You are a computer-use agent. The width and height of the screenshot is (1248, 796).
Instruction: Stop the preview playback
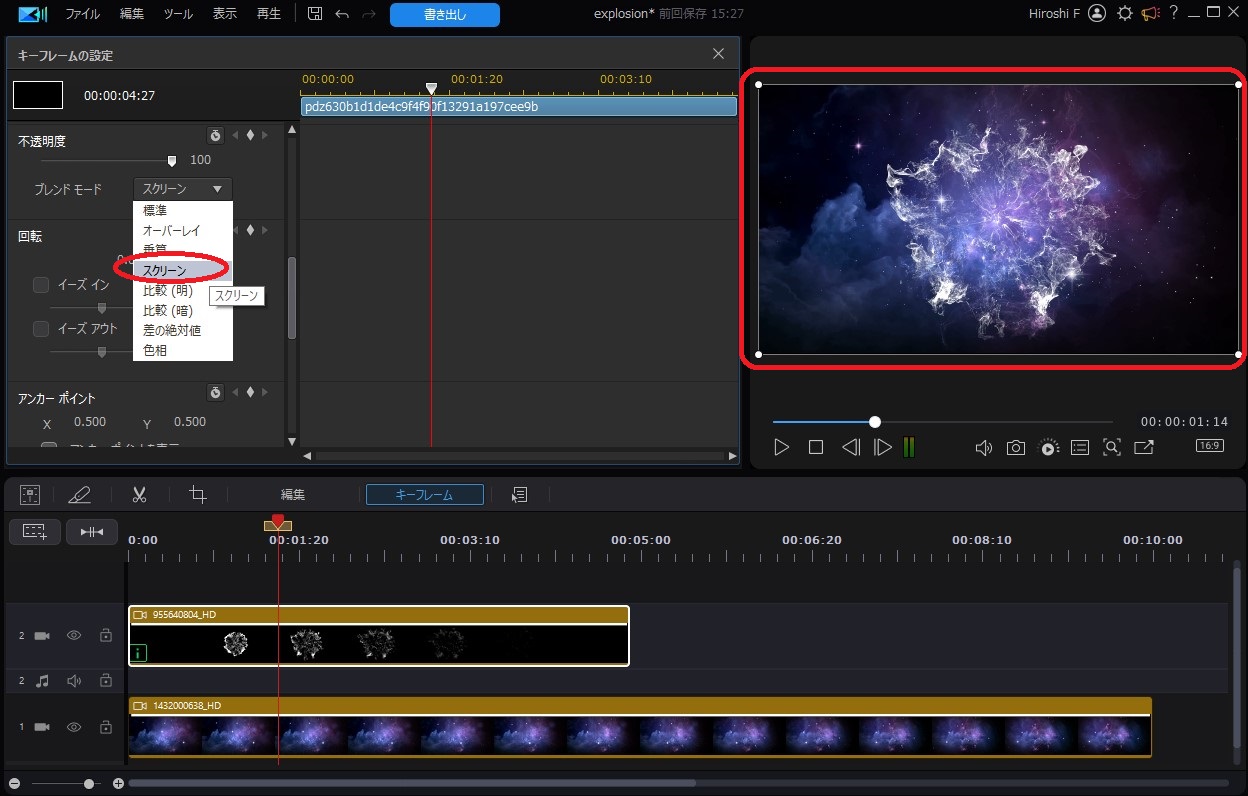pyautogui.click(x=816, y=447)
